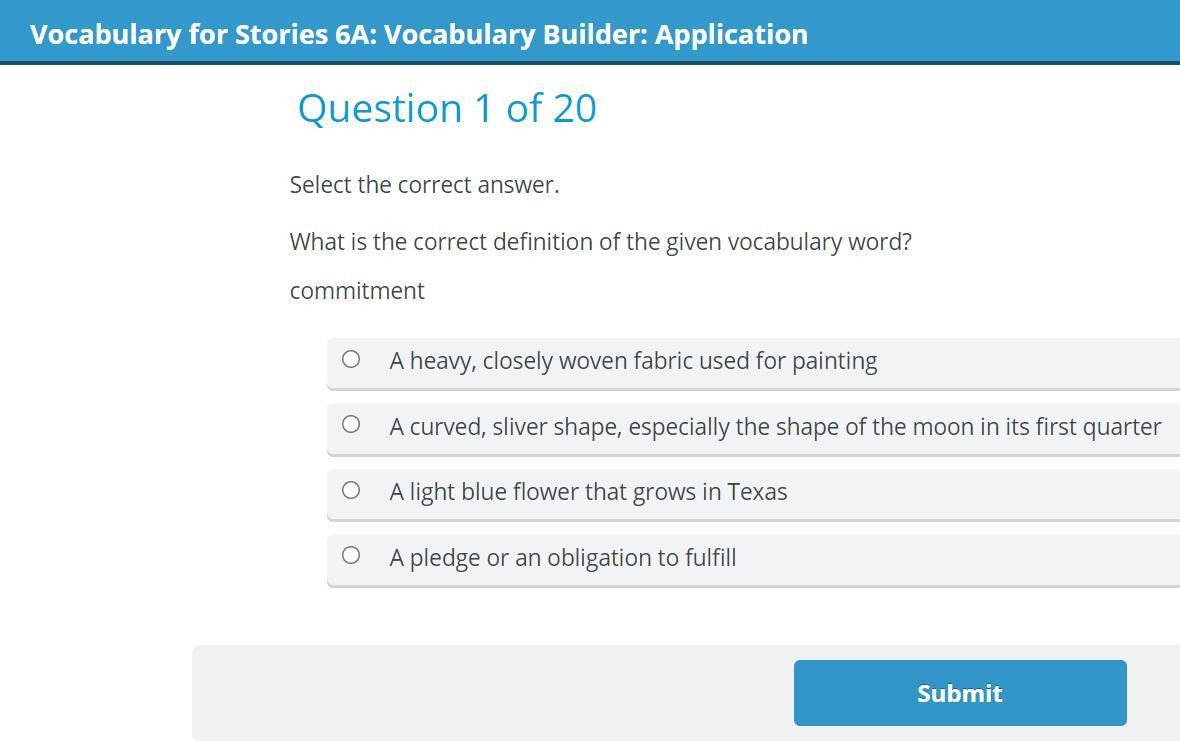Click the answer text 'A light blue flower that grows in Texas'
Screen dimensions: 1180x741
[588, 492]
